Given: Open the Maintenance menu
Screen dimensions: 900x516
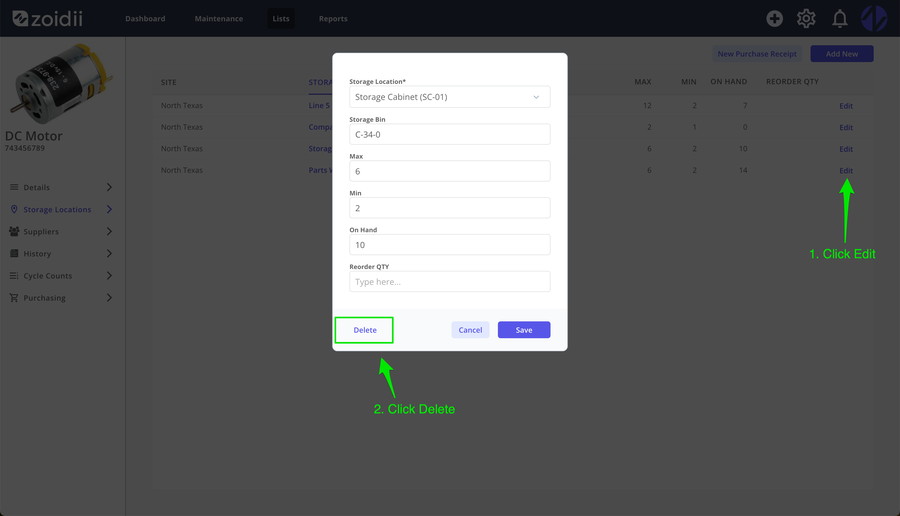Looking at the screenshot, I should point(219,18).
